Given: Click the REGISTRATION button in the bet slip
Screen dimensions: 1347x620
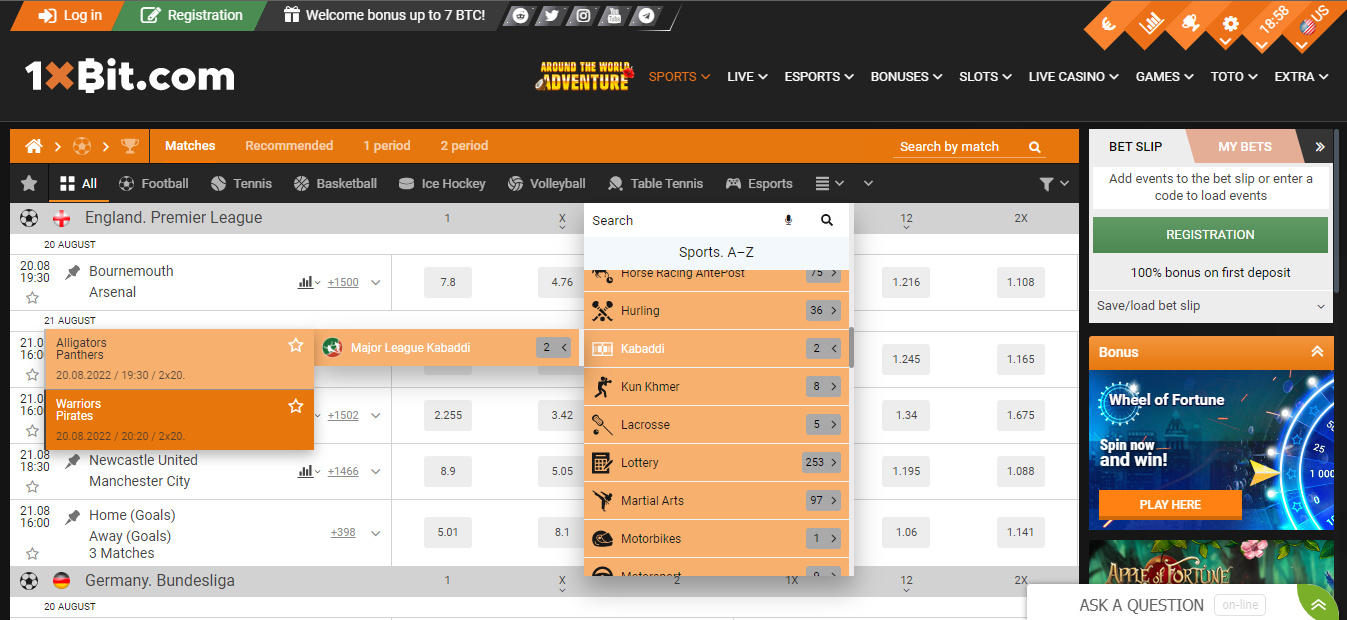Looking at the screenshot, I should [1210, 234].
